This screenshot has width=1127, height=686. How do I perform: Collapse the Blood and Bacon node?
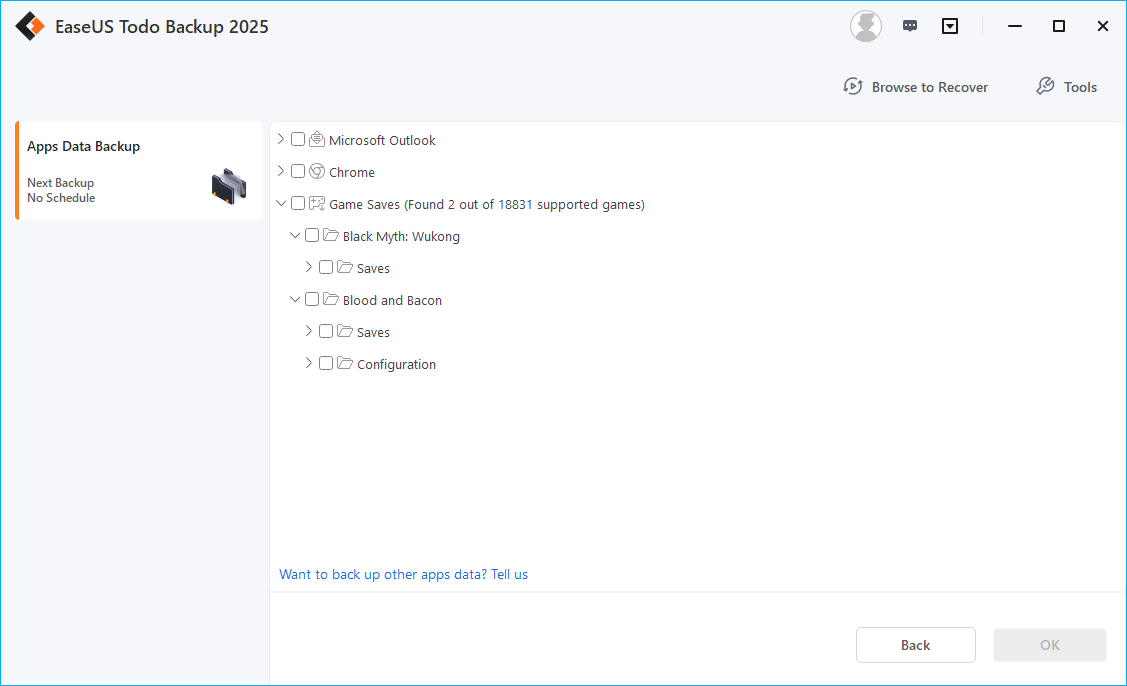295,299
